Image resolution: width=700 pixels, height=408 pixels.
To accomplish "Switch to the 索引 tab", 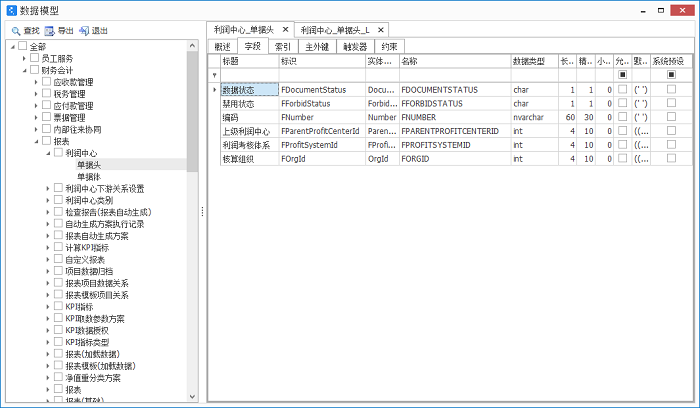I will click(283, 46).
